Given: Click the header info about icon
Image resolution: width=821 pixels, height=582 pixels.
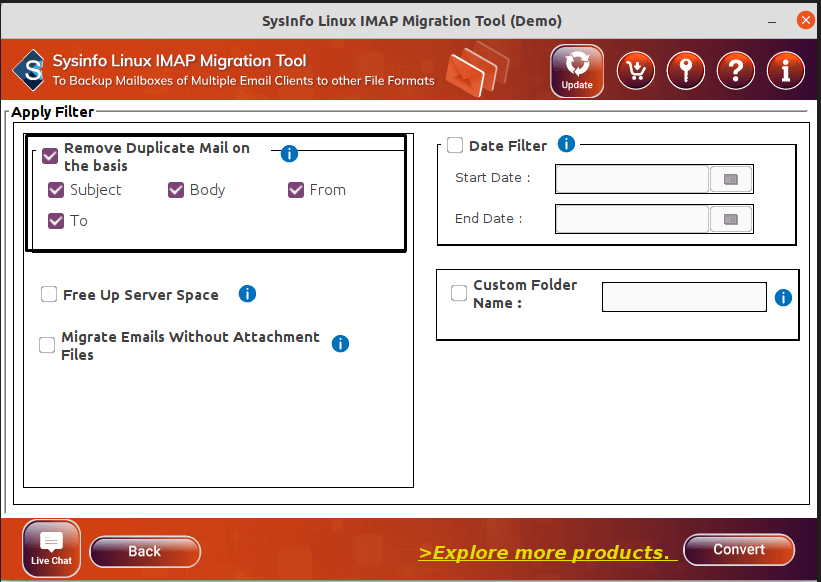Looking at the screenshot, I should pyautogui.click(x=785, y=71).
